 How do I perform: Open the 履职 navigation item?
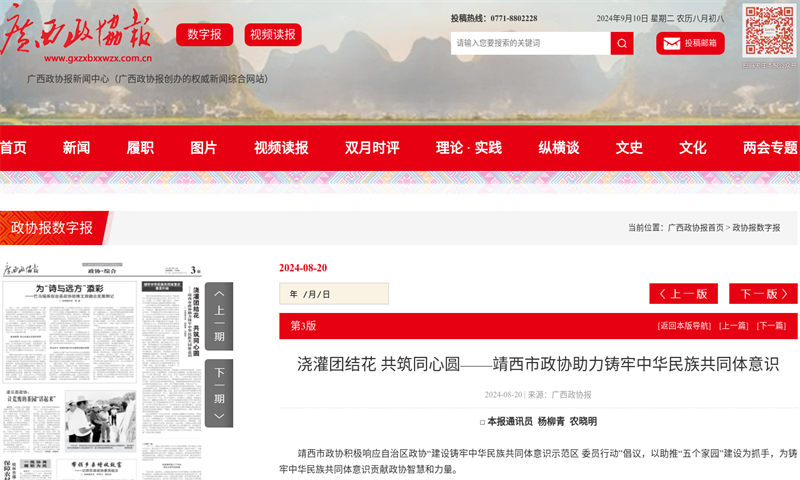140,148
